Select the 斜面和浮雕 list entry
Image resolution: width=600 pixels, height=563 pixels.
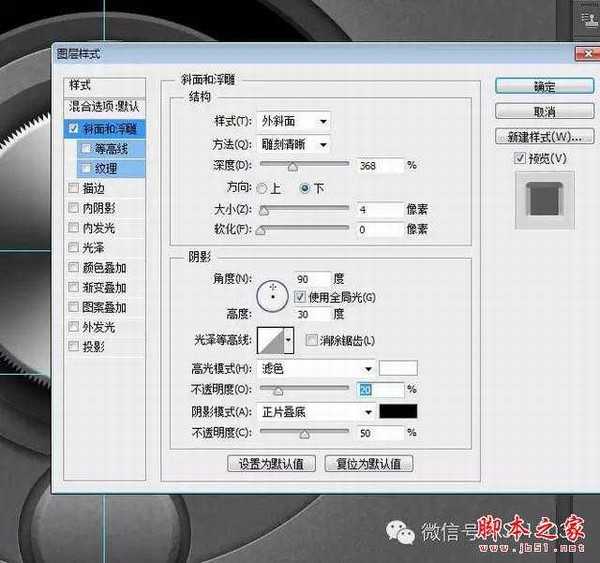104,129
